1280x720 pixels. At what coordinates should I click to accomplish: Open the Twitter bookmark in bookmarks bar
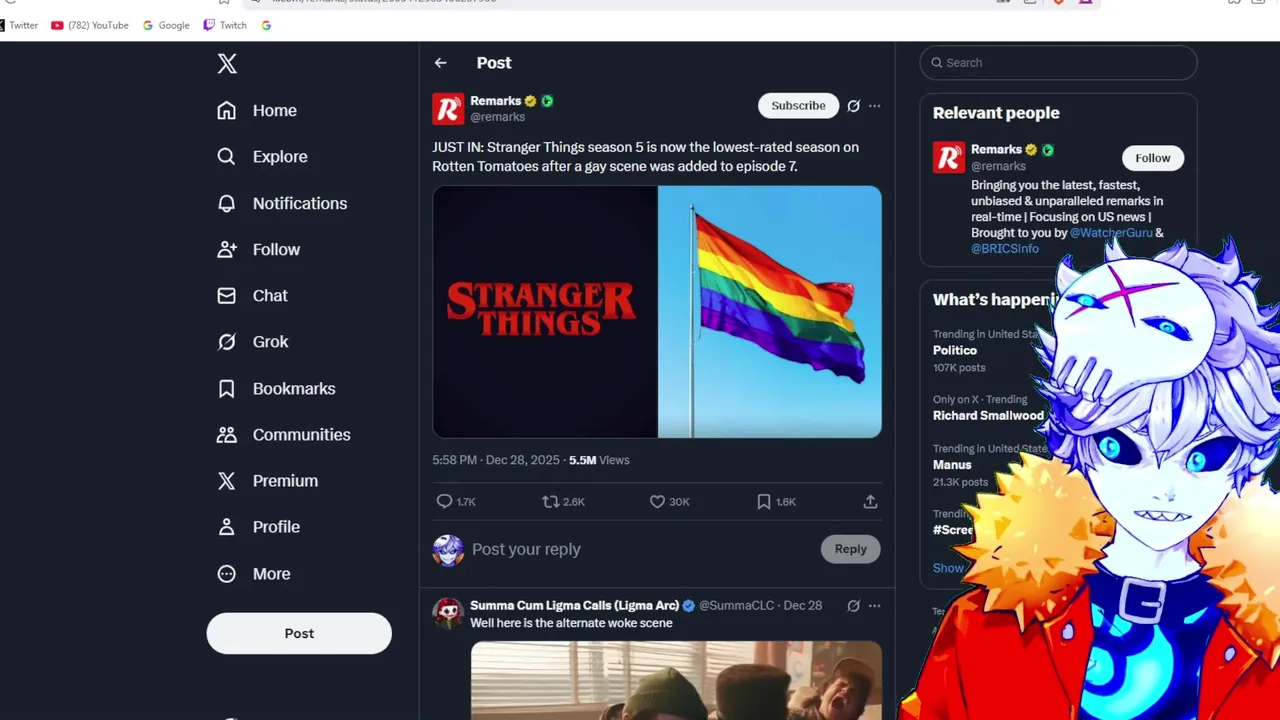coord(18,25)
